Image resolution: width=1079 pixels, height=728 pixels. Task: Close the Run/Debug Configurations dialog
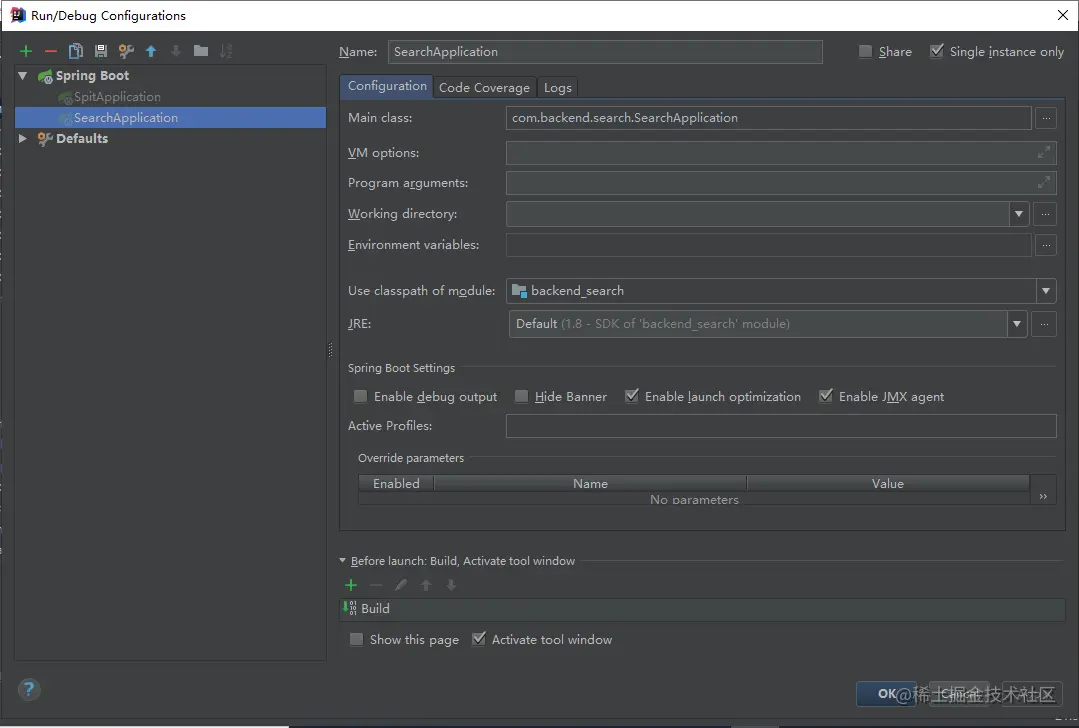tap(1062, 15)
